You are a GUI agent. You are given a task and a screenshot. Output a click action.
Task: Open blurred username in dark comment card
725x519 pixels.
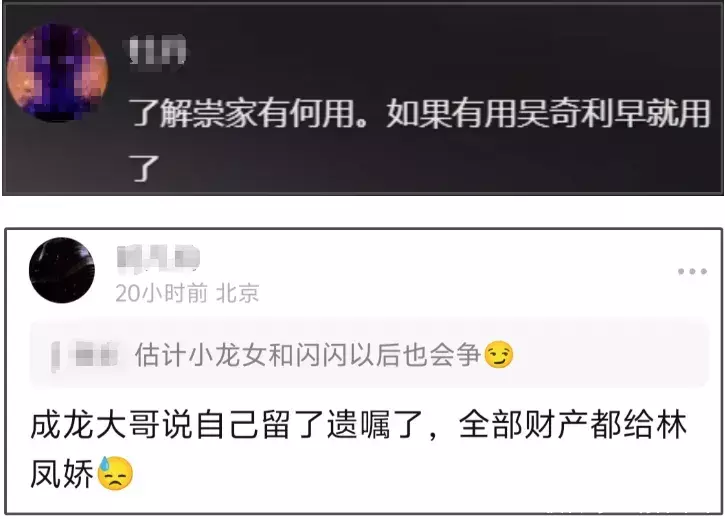click(157, 49)
